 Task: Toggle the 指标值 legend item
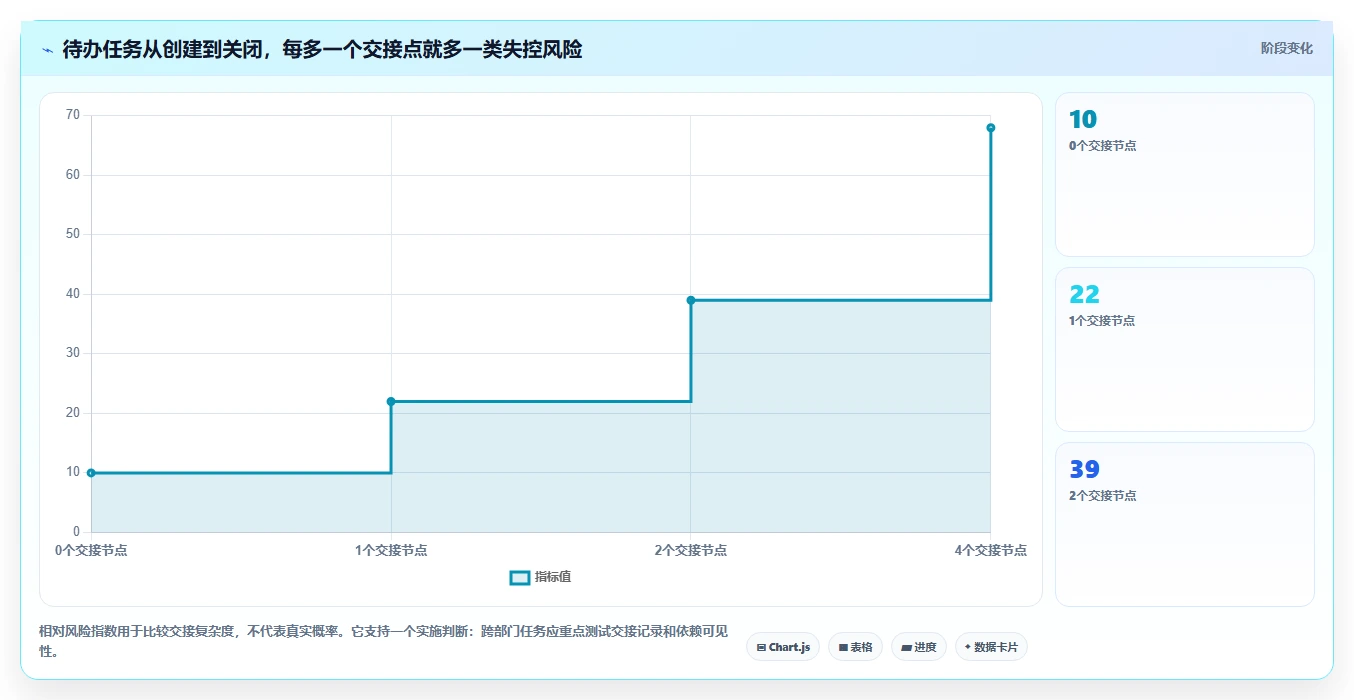click(541, 577)
